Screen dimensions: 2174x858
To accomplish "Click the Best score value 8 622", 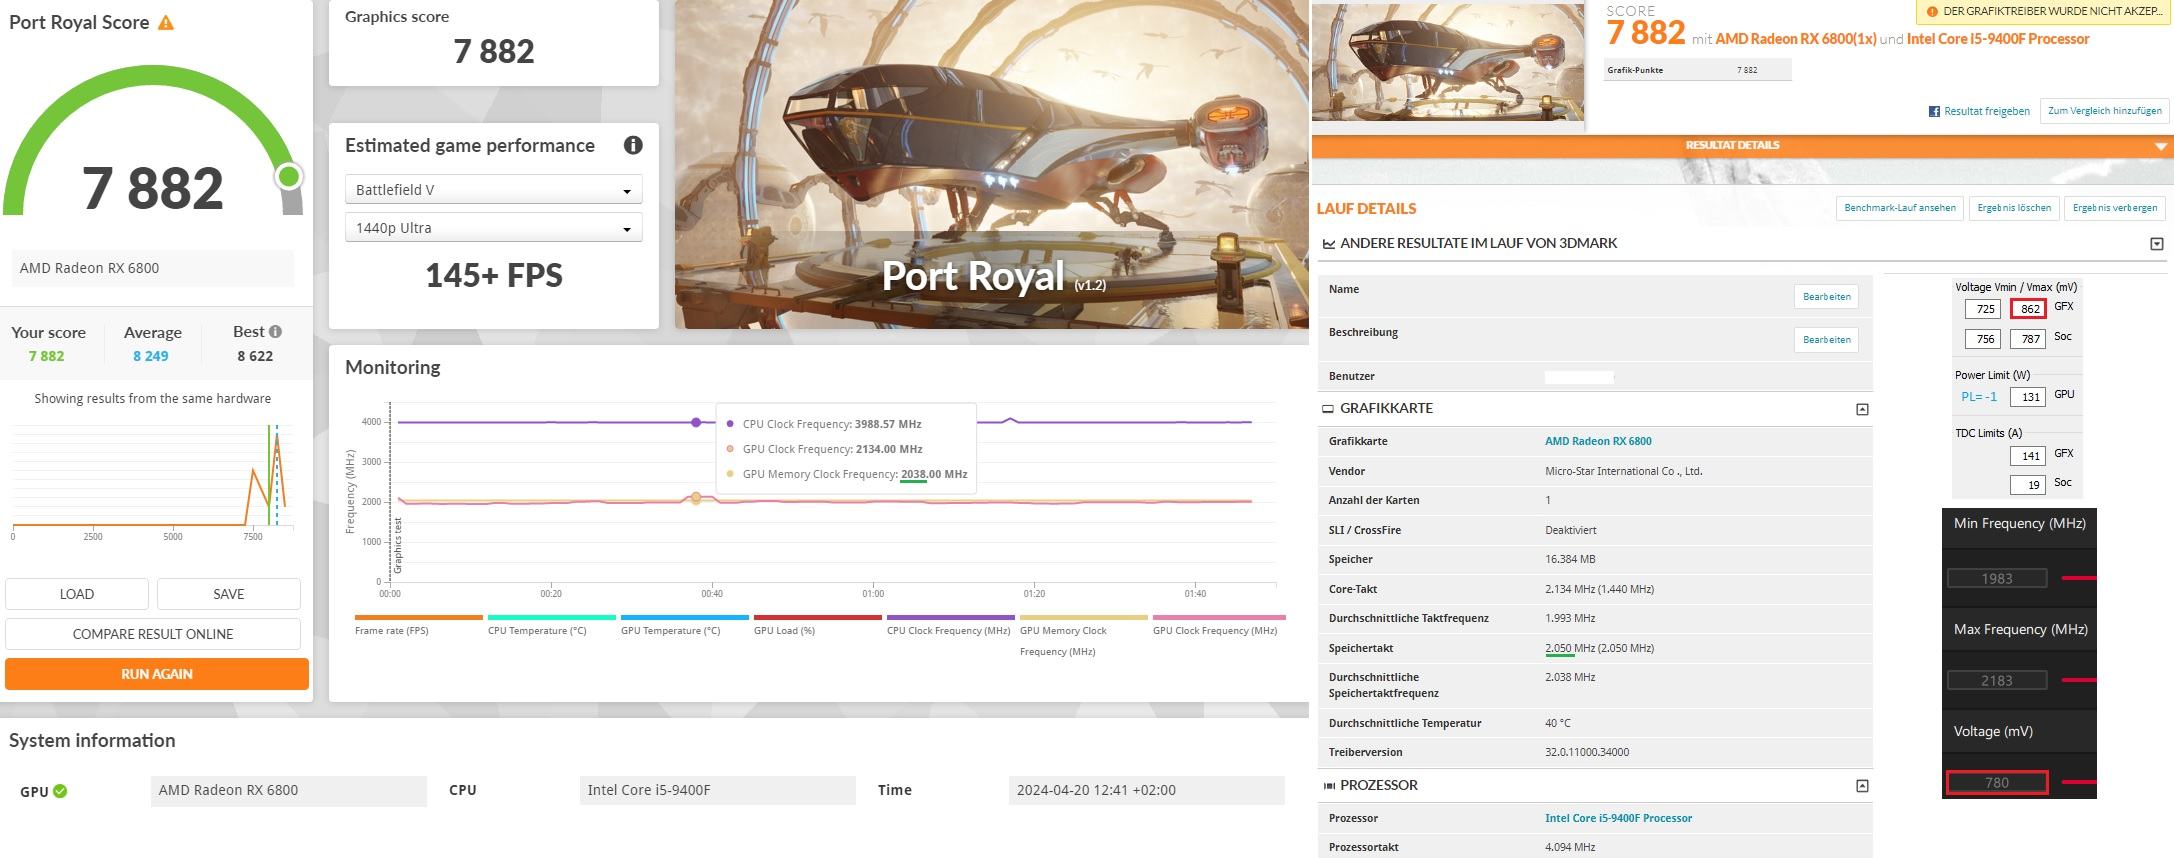I will [255, 356].
